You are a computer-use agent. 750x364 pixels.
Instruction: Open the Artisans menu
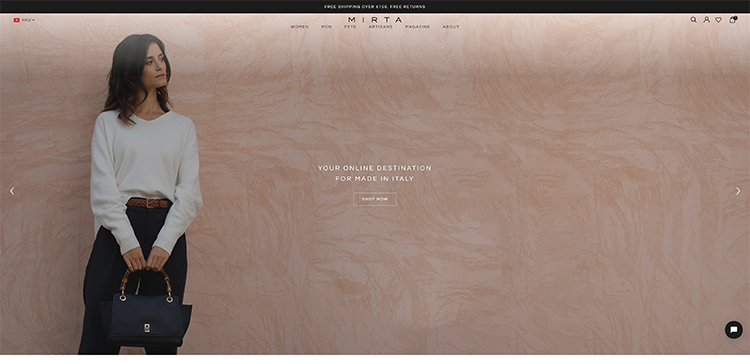click(380, 27)
